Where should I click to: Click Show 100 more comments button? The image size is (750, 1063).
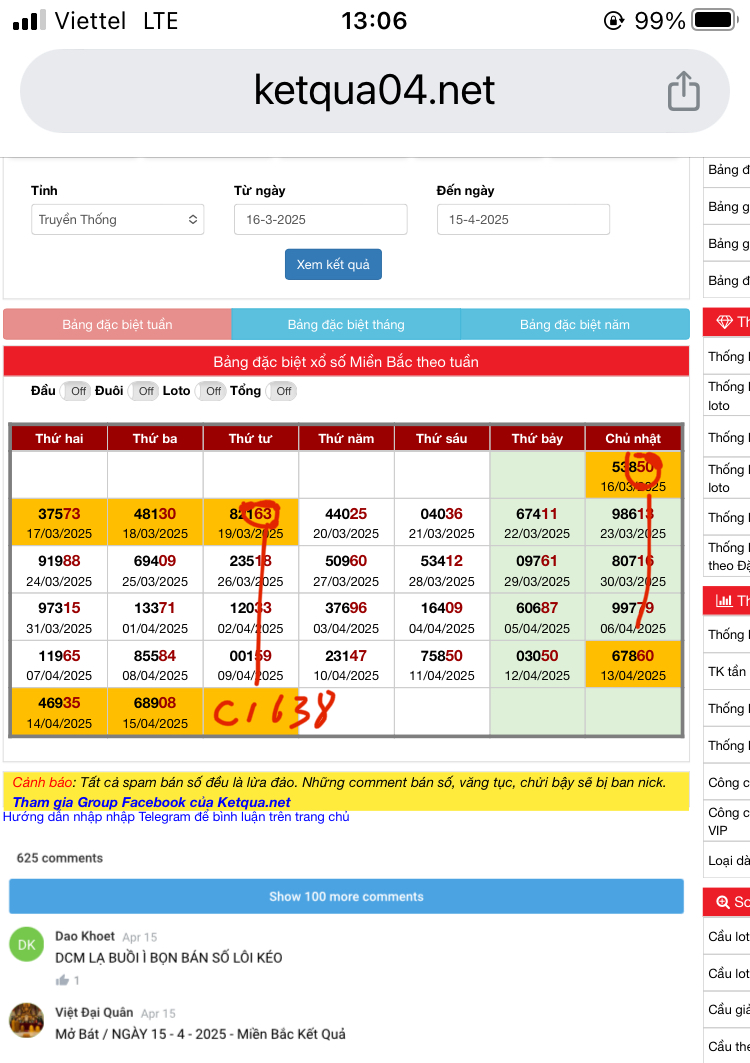point(346,896)
